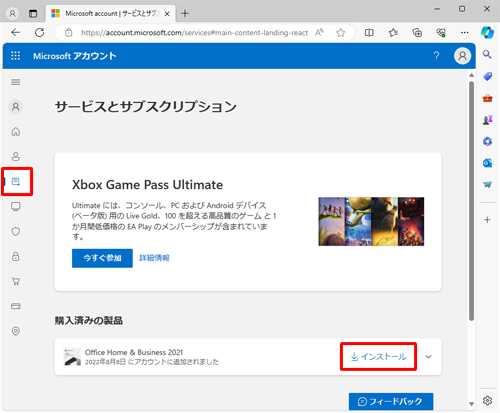Open Security shield icon in sidebar
The width and height of the screenshot is (500, 413).
16,231
